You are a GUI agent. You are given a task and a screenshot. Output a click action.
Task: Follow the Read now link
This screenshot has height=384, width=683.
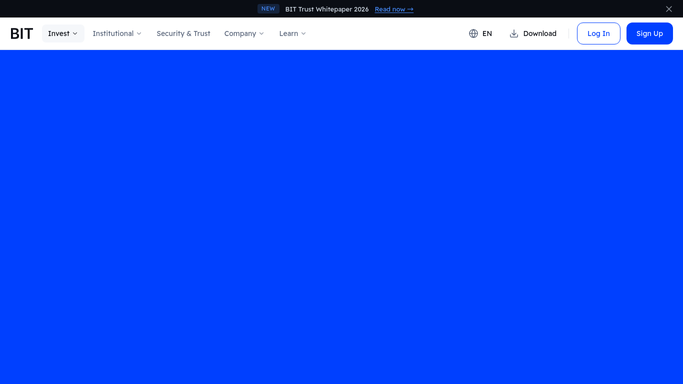coord(394,9)
